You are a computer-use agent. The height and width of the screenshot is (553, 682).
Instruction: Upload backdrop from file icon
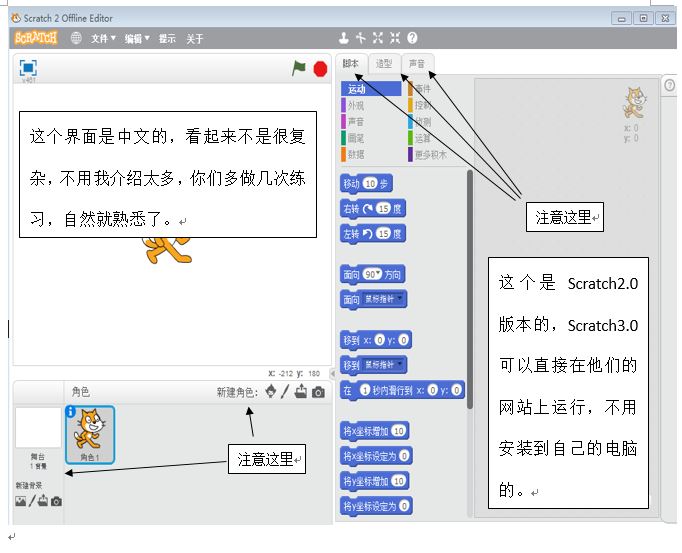click(43, 501)
